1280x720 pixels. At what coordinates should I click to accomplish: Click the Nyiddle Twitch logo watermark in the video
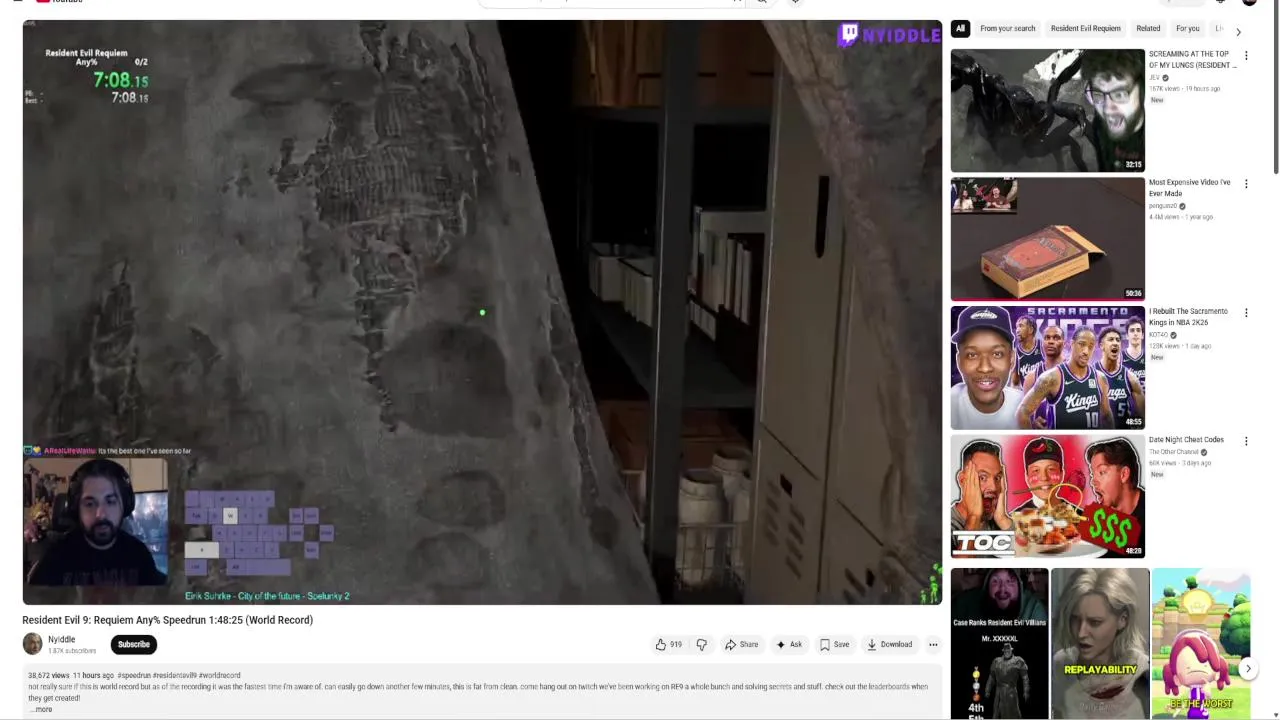point(889,35)
